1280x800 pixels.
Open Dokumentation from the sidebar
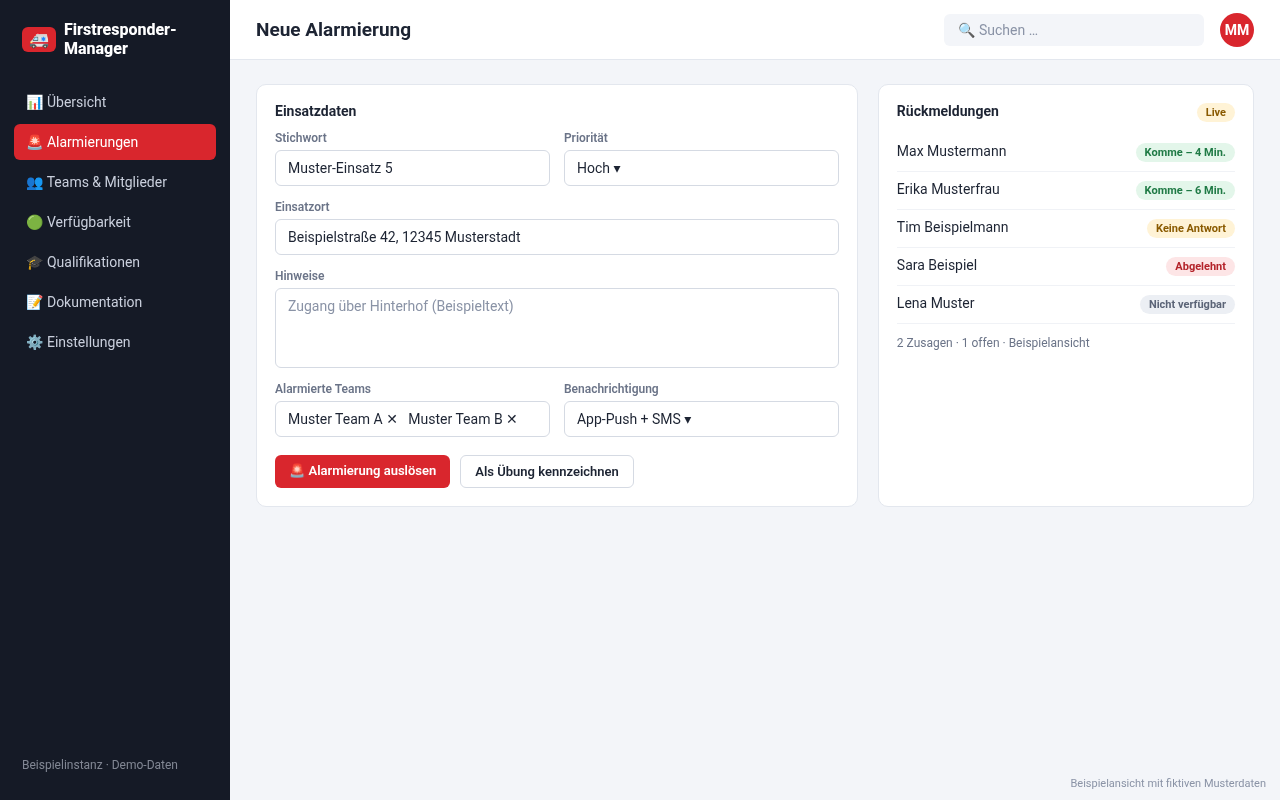tap(115, 302)
